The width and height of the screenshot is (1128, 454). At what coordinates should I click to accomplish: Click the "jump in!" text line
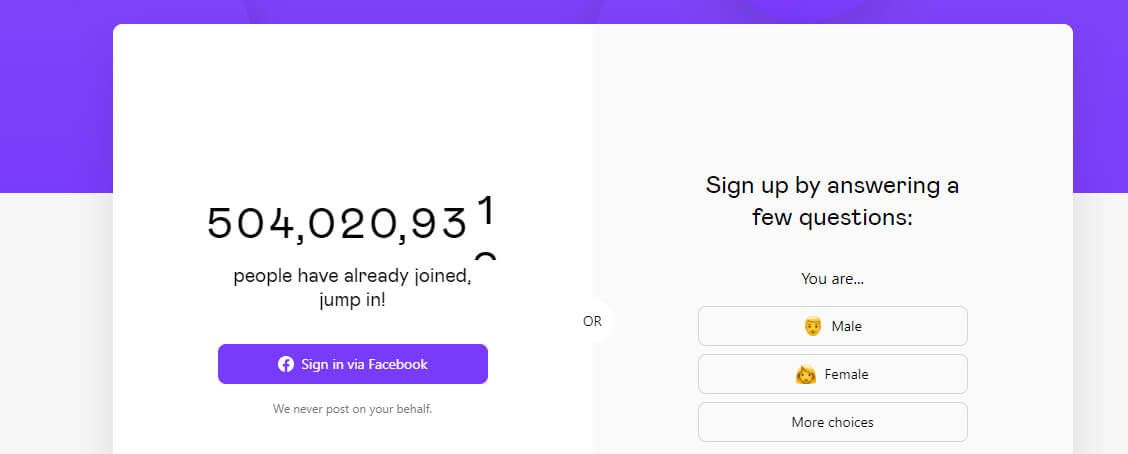click(352, 300)
